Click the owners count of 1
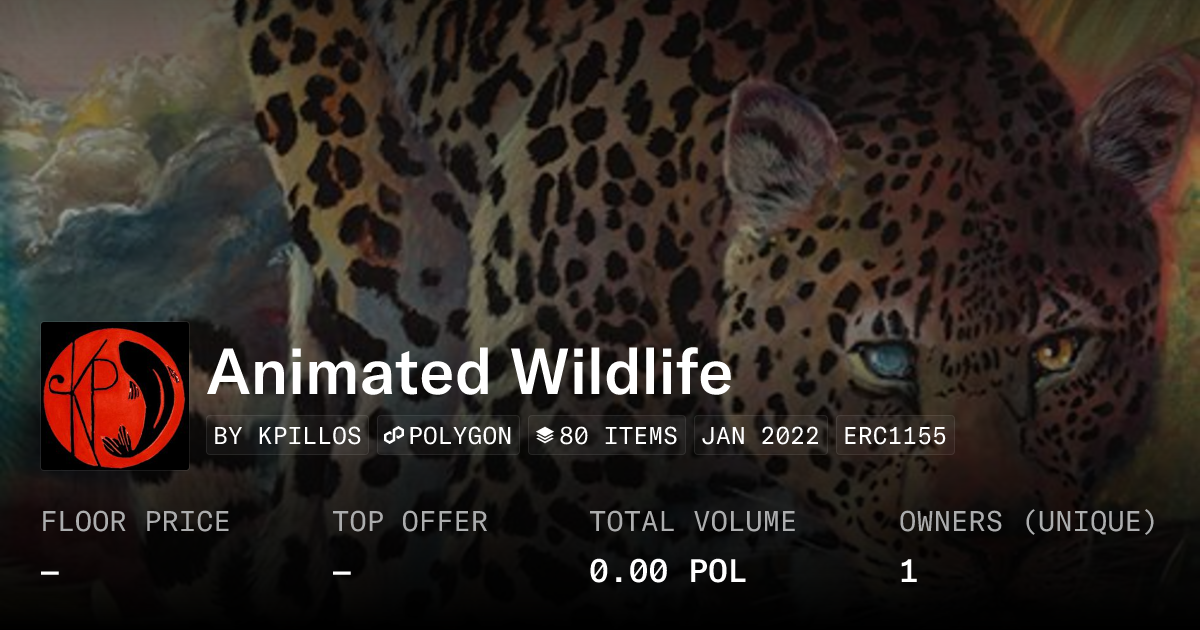1200x630 pixels. click(908, 572)
